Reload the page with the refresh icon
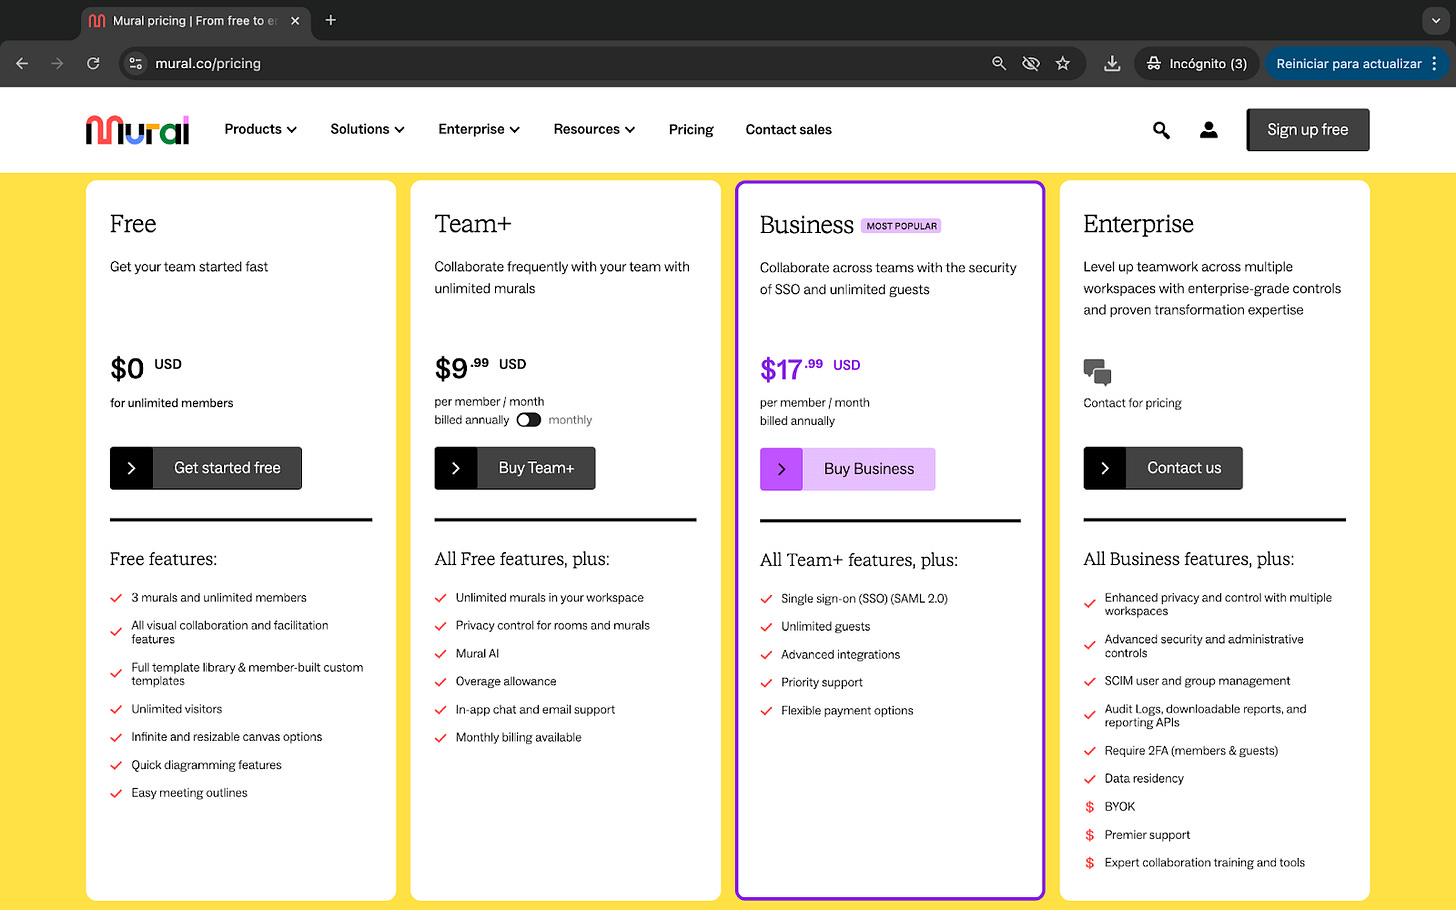1456x910 pixels. [93, 63]
